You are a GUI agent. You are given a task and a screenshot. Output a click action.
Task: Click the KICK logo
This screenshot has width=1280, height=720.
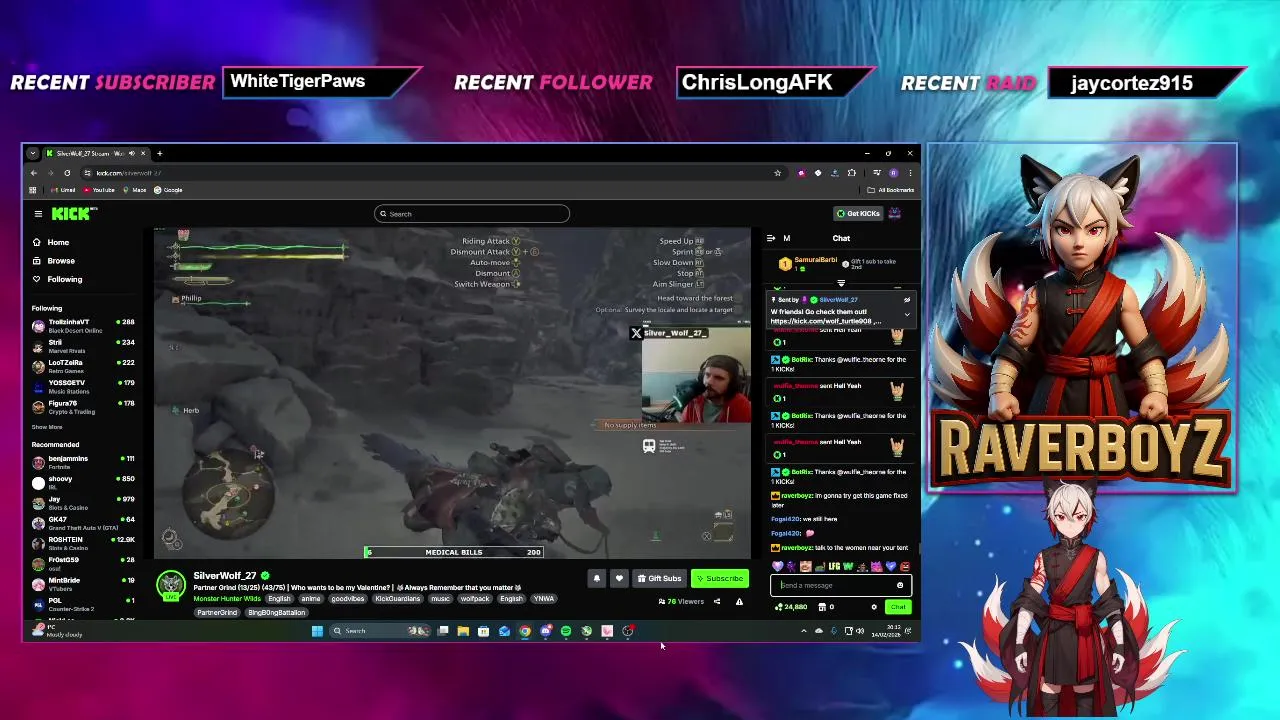click(74, 213)
